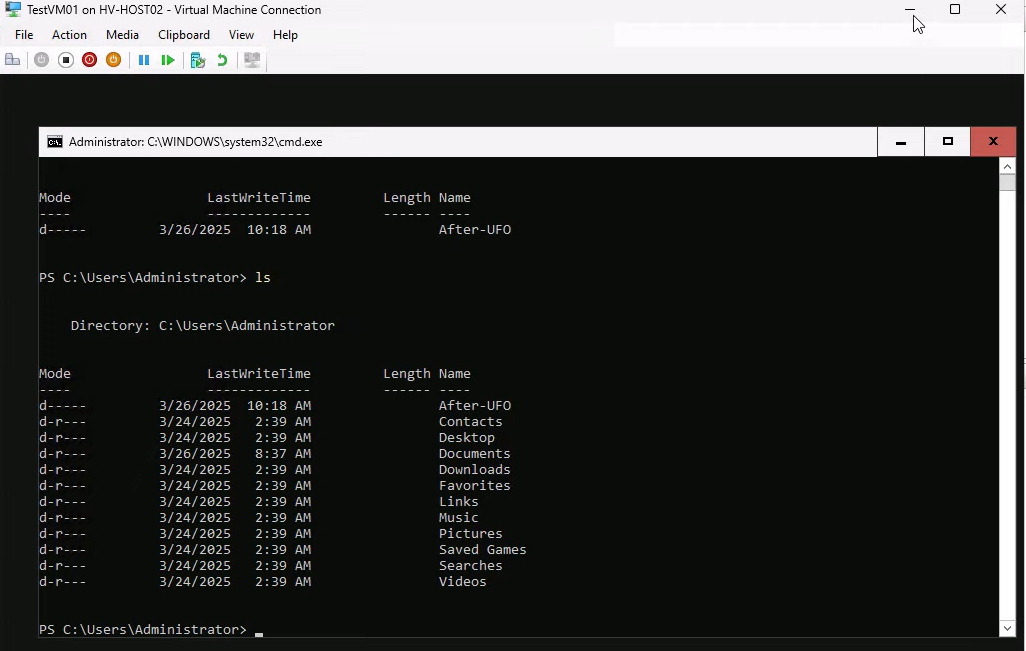This screenshot has height=651, width=1026.
Task: Click the '8:37 AM' time for Documents
Action: [x=283, y=453]
